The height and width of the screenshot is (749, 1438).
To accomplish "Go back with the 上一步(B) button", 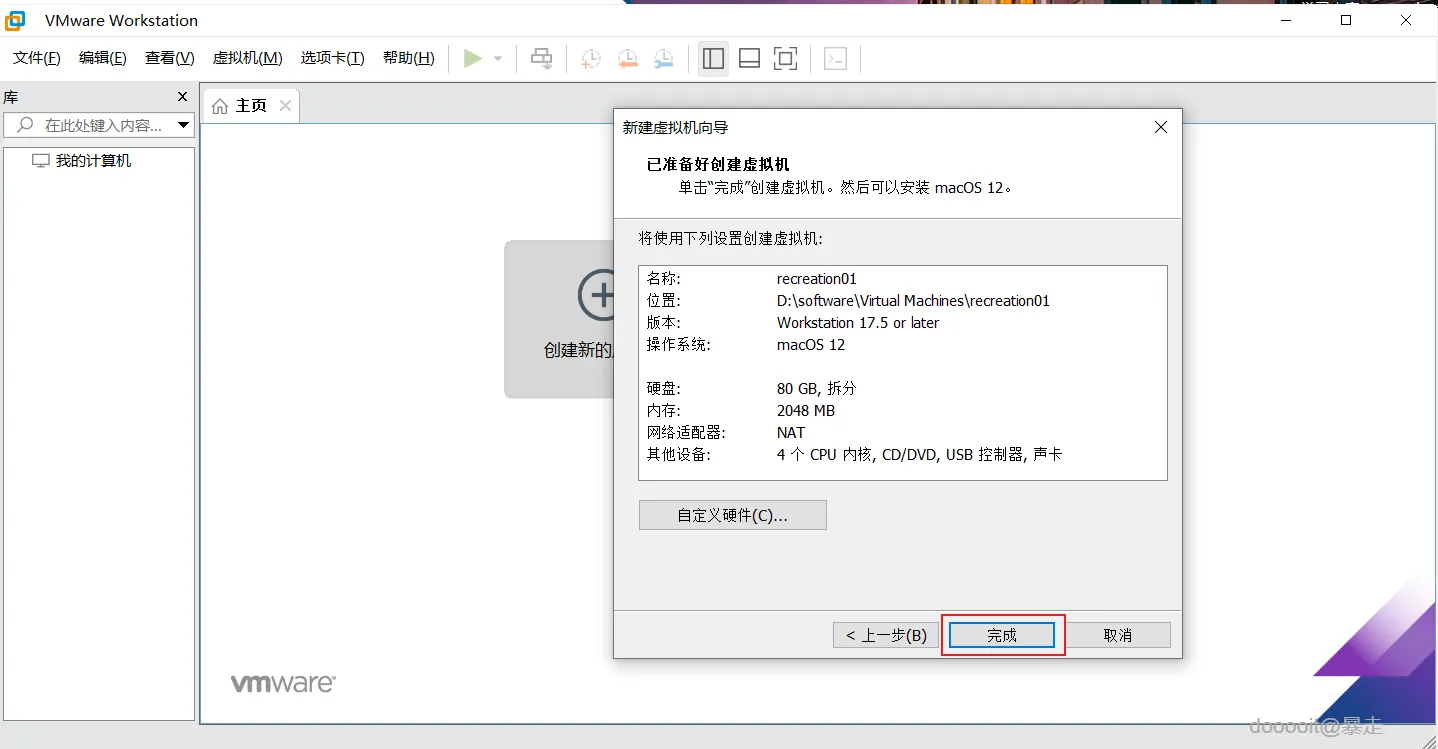I will 885,634.
